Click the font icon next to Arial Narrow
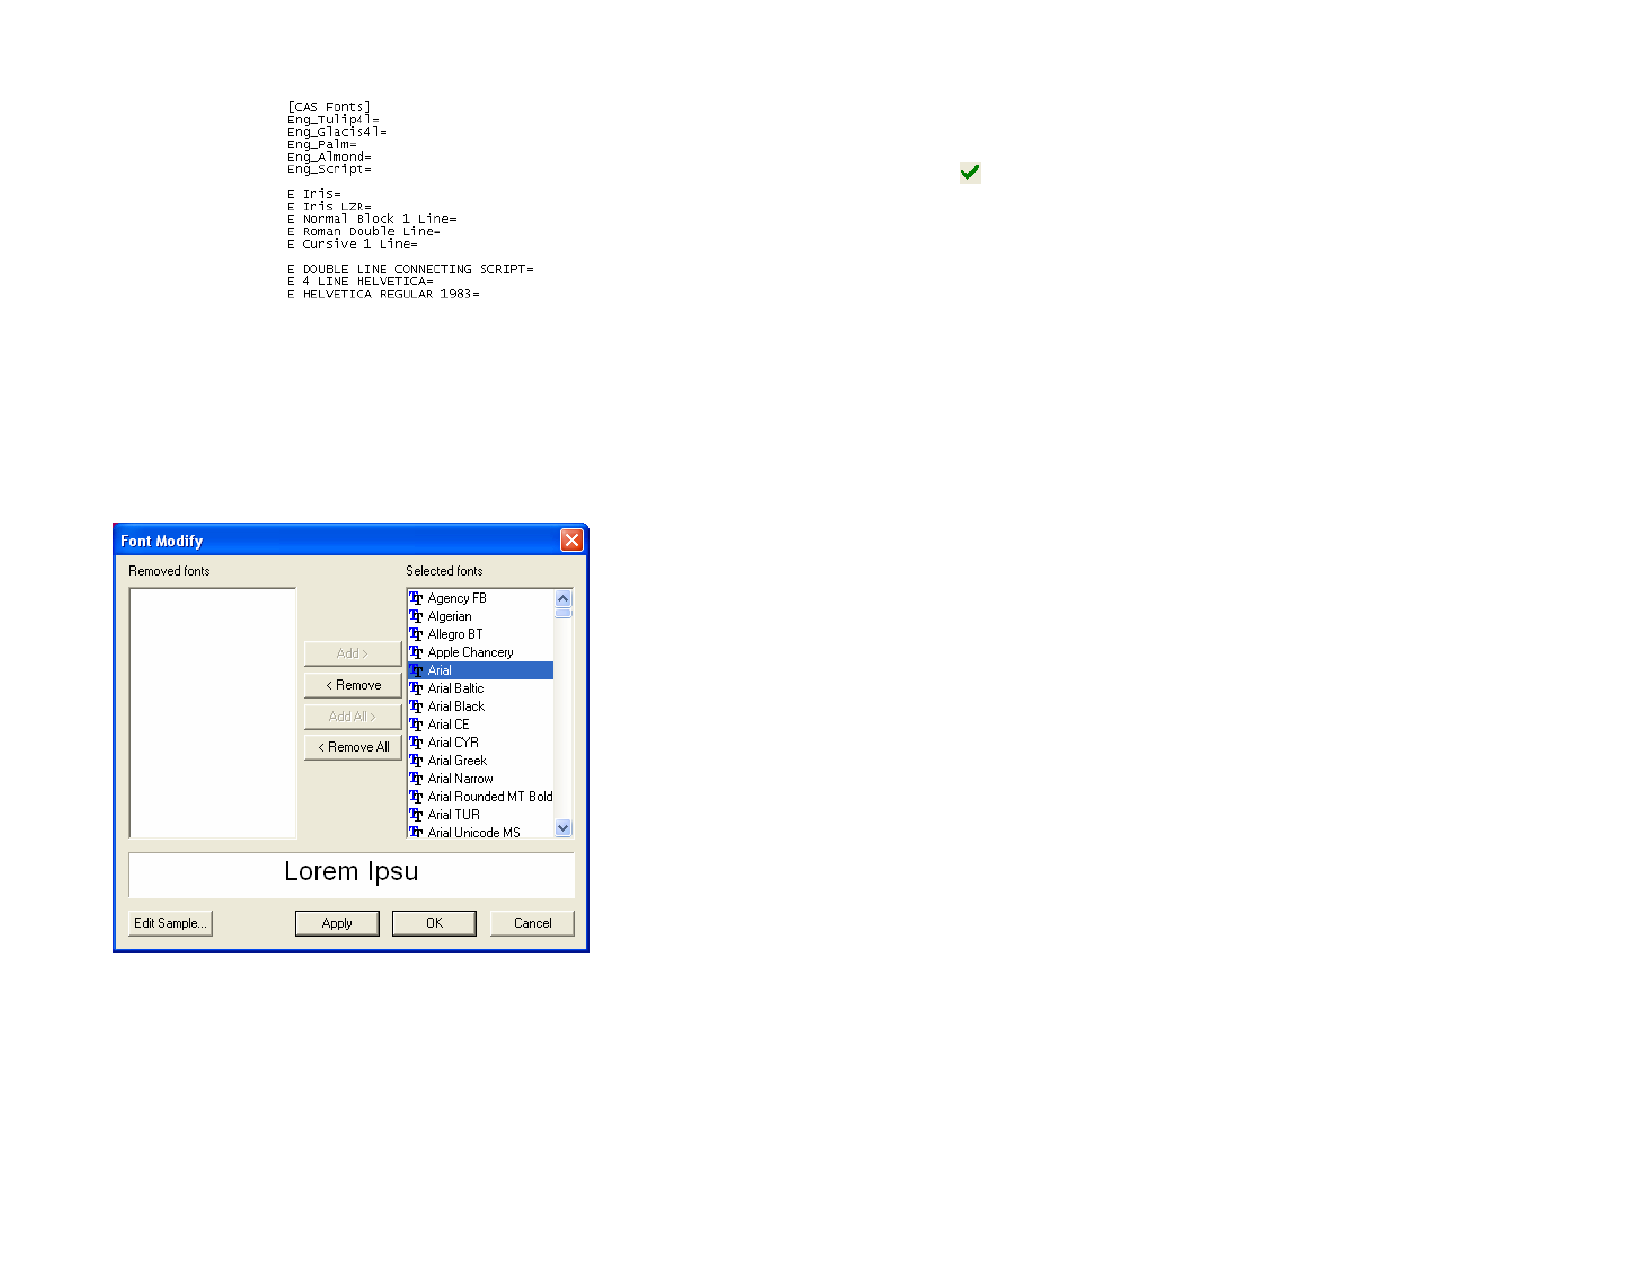Image resolution: width=1650 pixels, height=1275 pixels. click(416, 778)
